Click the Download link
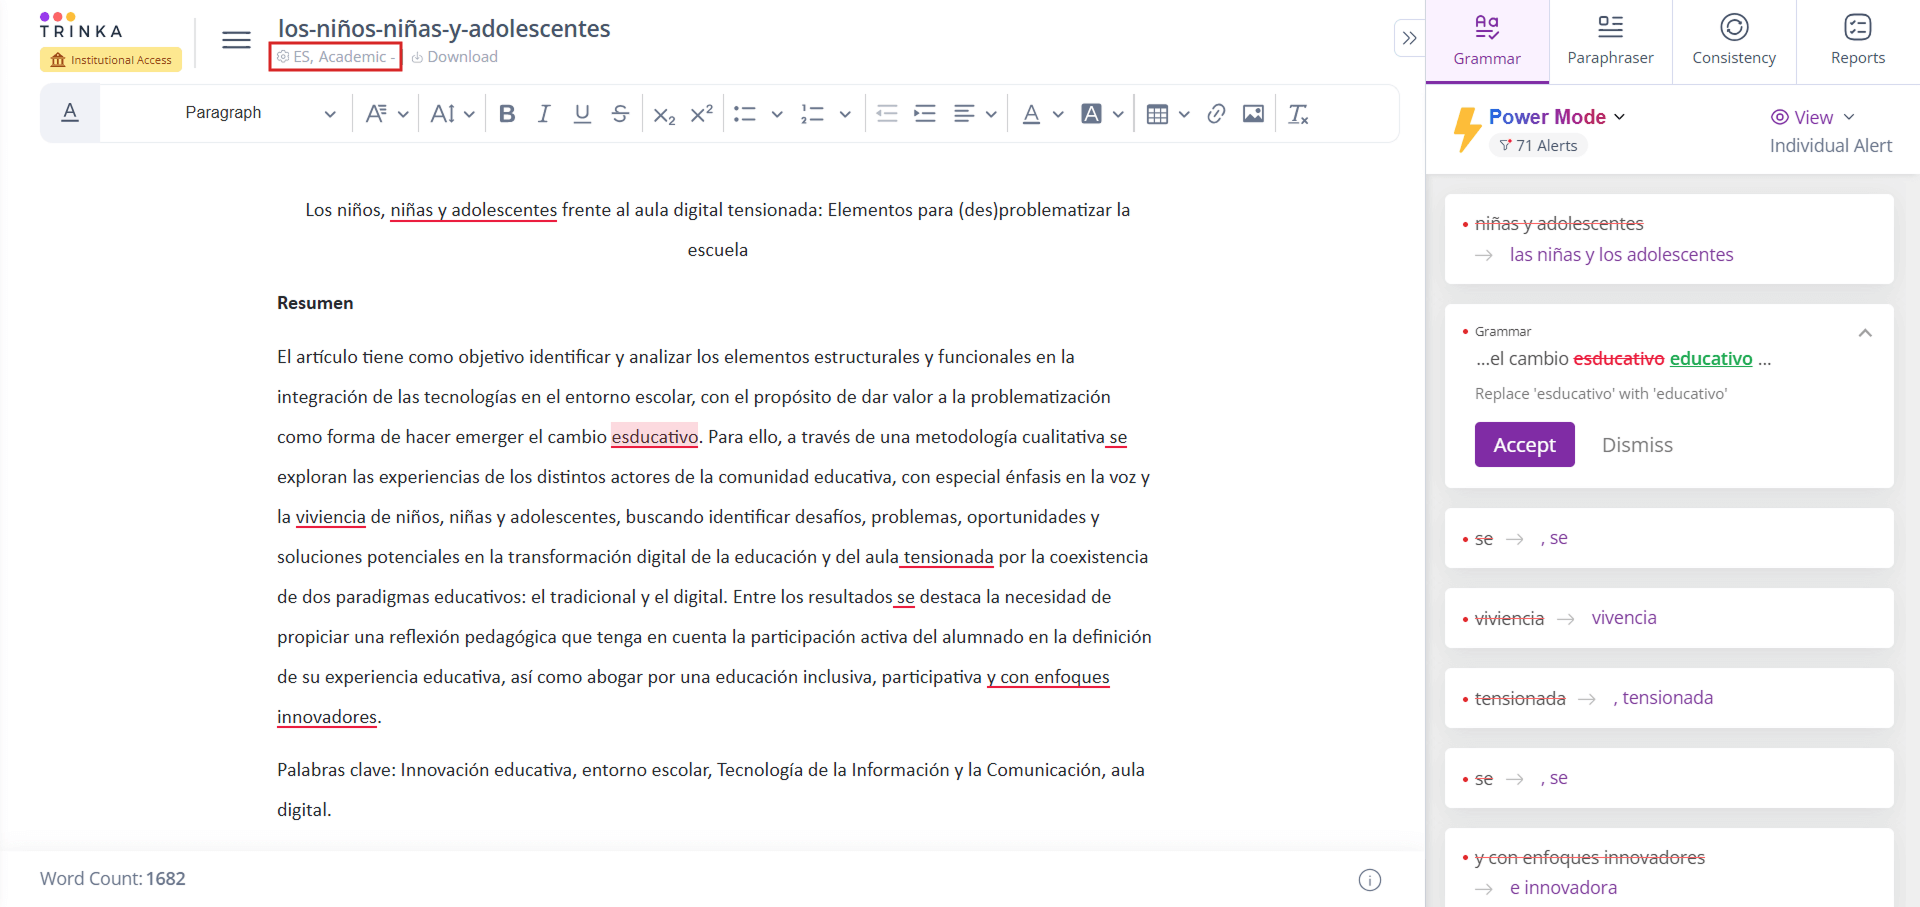This screenshot has height=907, width=1920. [454, 57]
